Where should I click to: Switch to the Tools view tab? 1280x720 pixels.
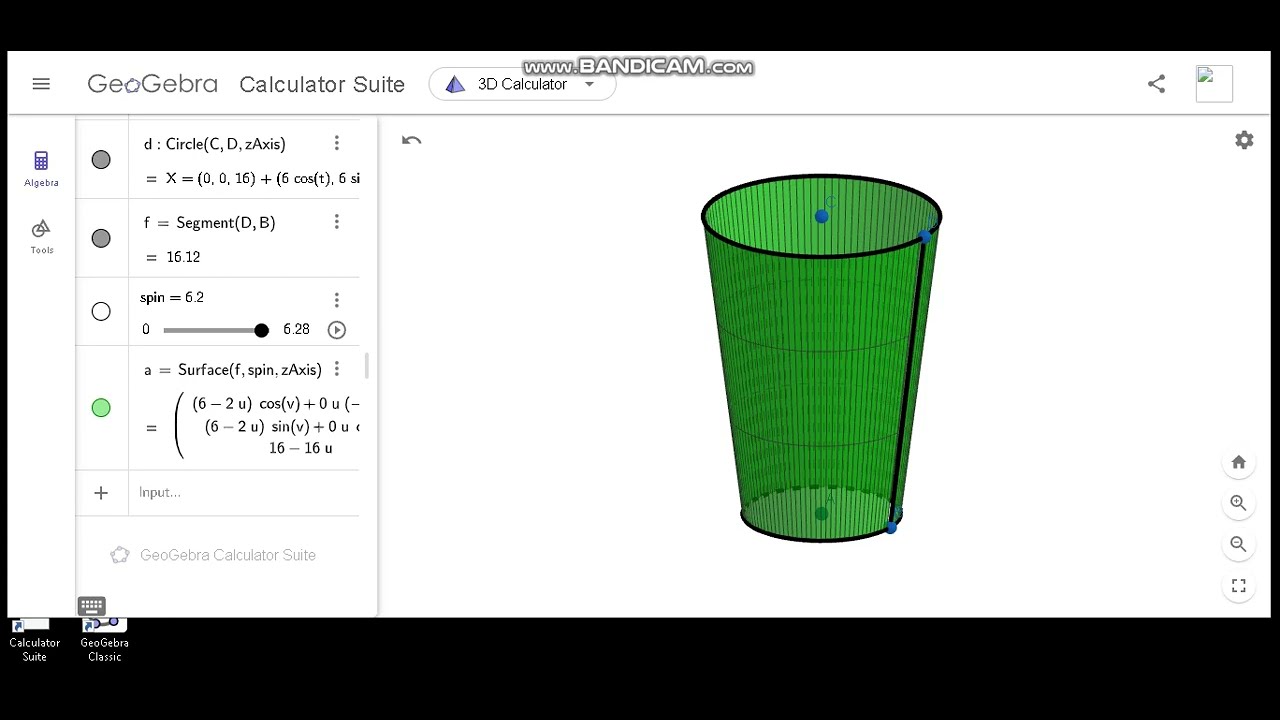pos(41,236)
